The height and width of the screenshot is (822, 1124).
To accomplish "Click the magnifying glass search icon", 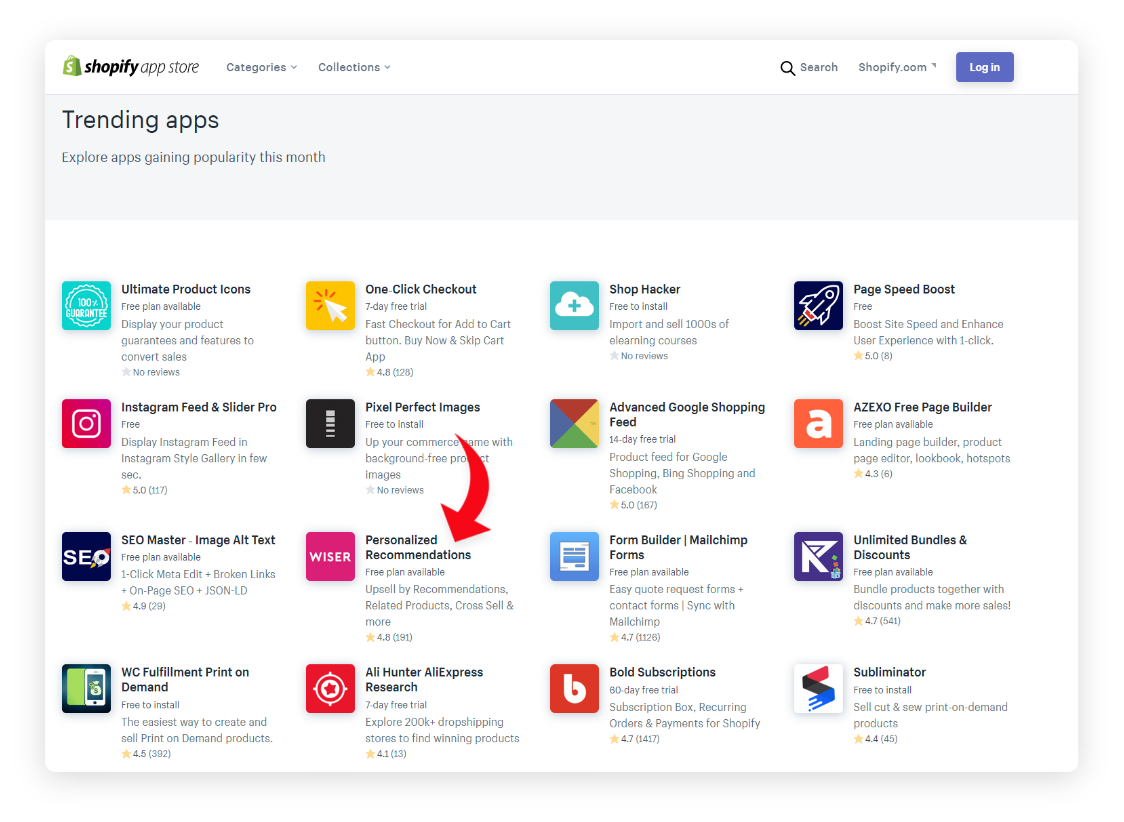I will pos(787,68).
